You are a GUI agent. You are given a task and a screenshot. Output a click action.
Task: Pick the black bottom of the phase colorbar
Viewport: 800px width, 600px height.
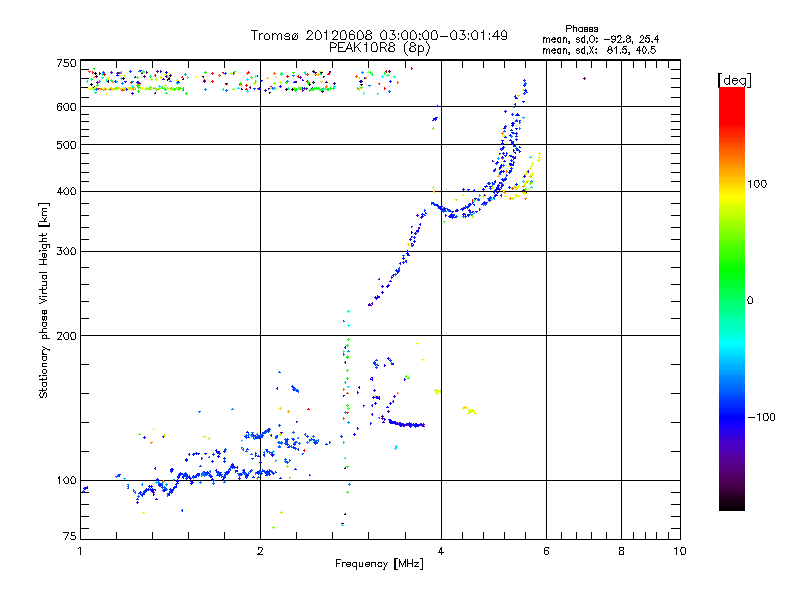(732, 505)
